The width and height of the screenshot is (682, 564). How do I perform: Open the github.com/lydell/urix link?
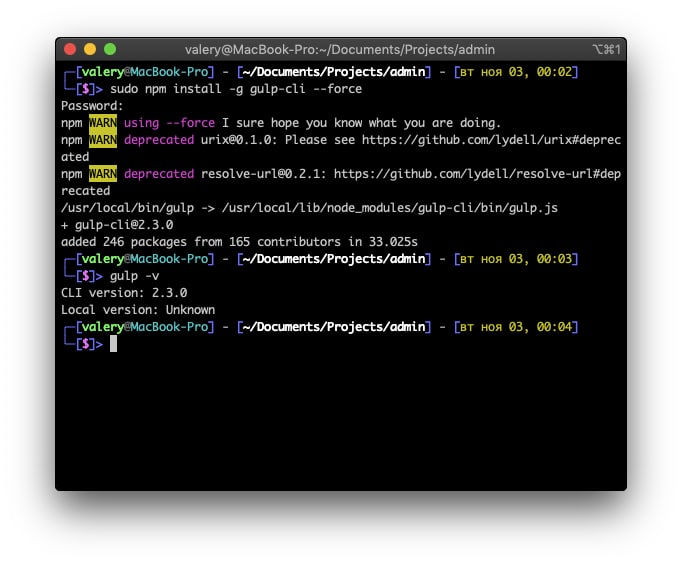491,140
